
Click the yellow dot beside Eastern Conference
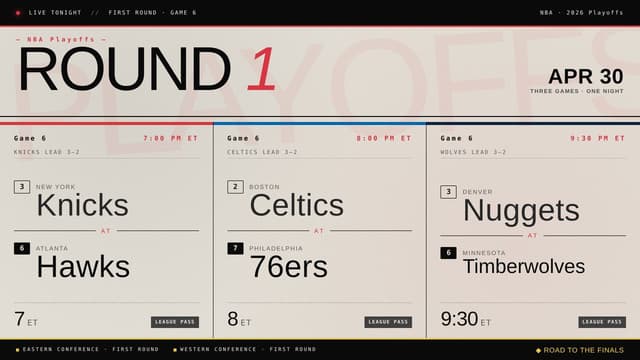pos(18,350)
